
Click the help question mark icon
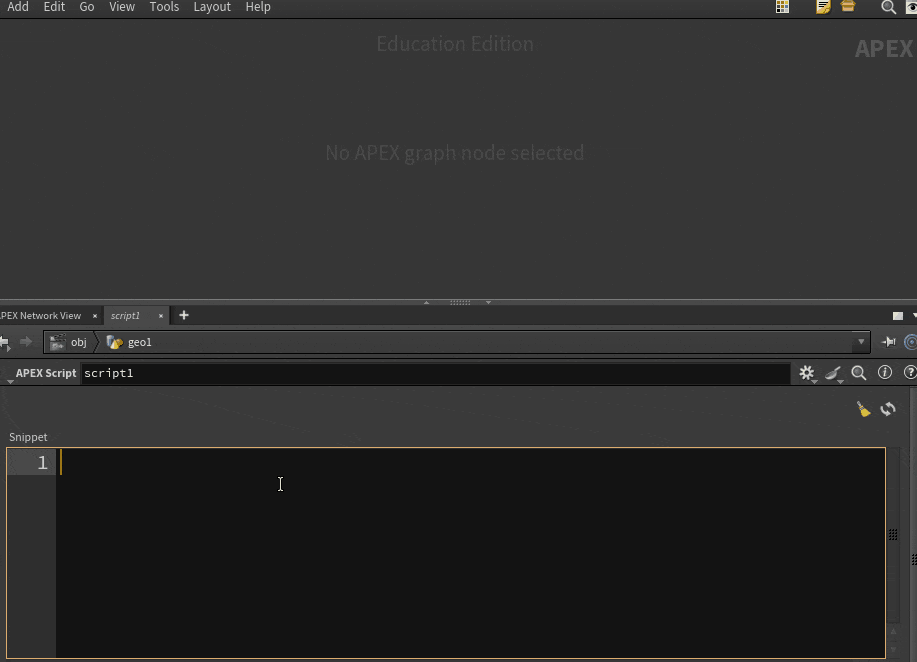(x=910, y=372)
